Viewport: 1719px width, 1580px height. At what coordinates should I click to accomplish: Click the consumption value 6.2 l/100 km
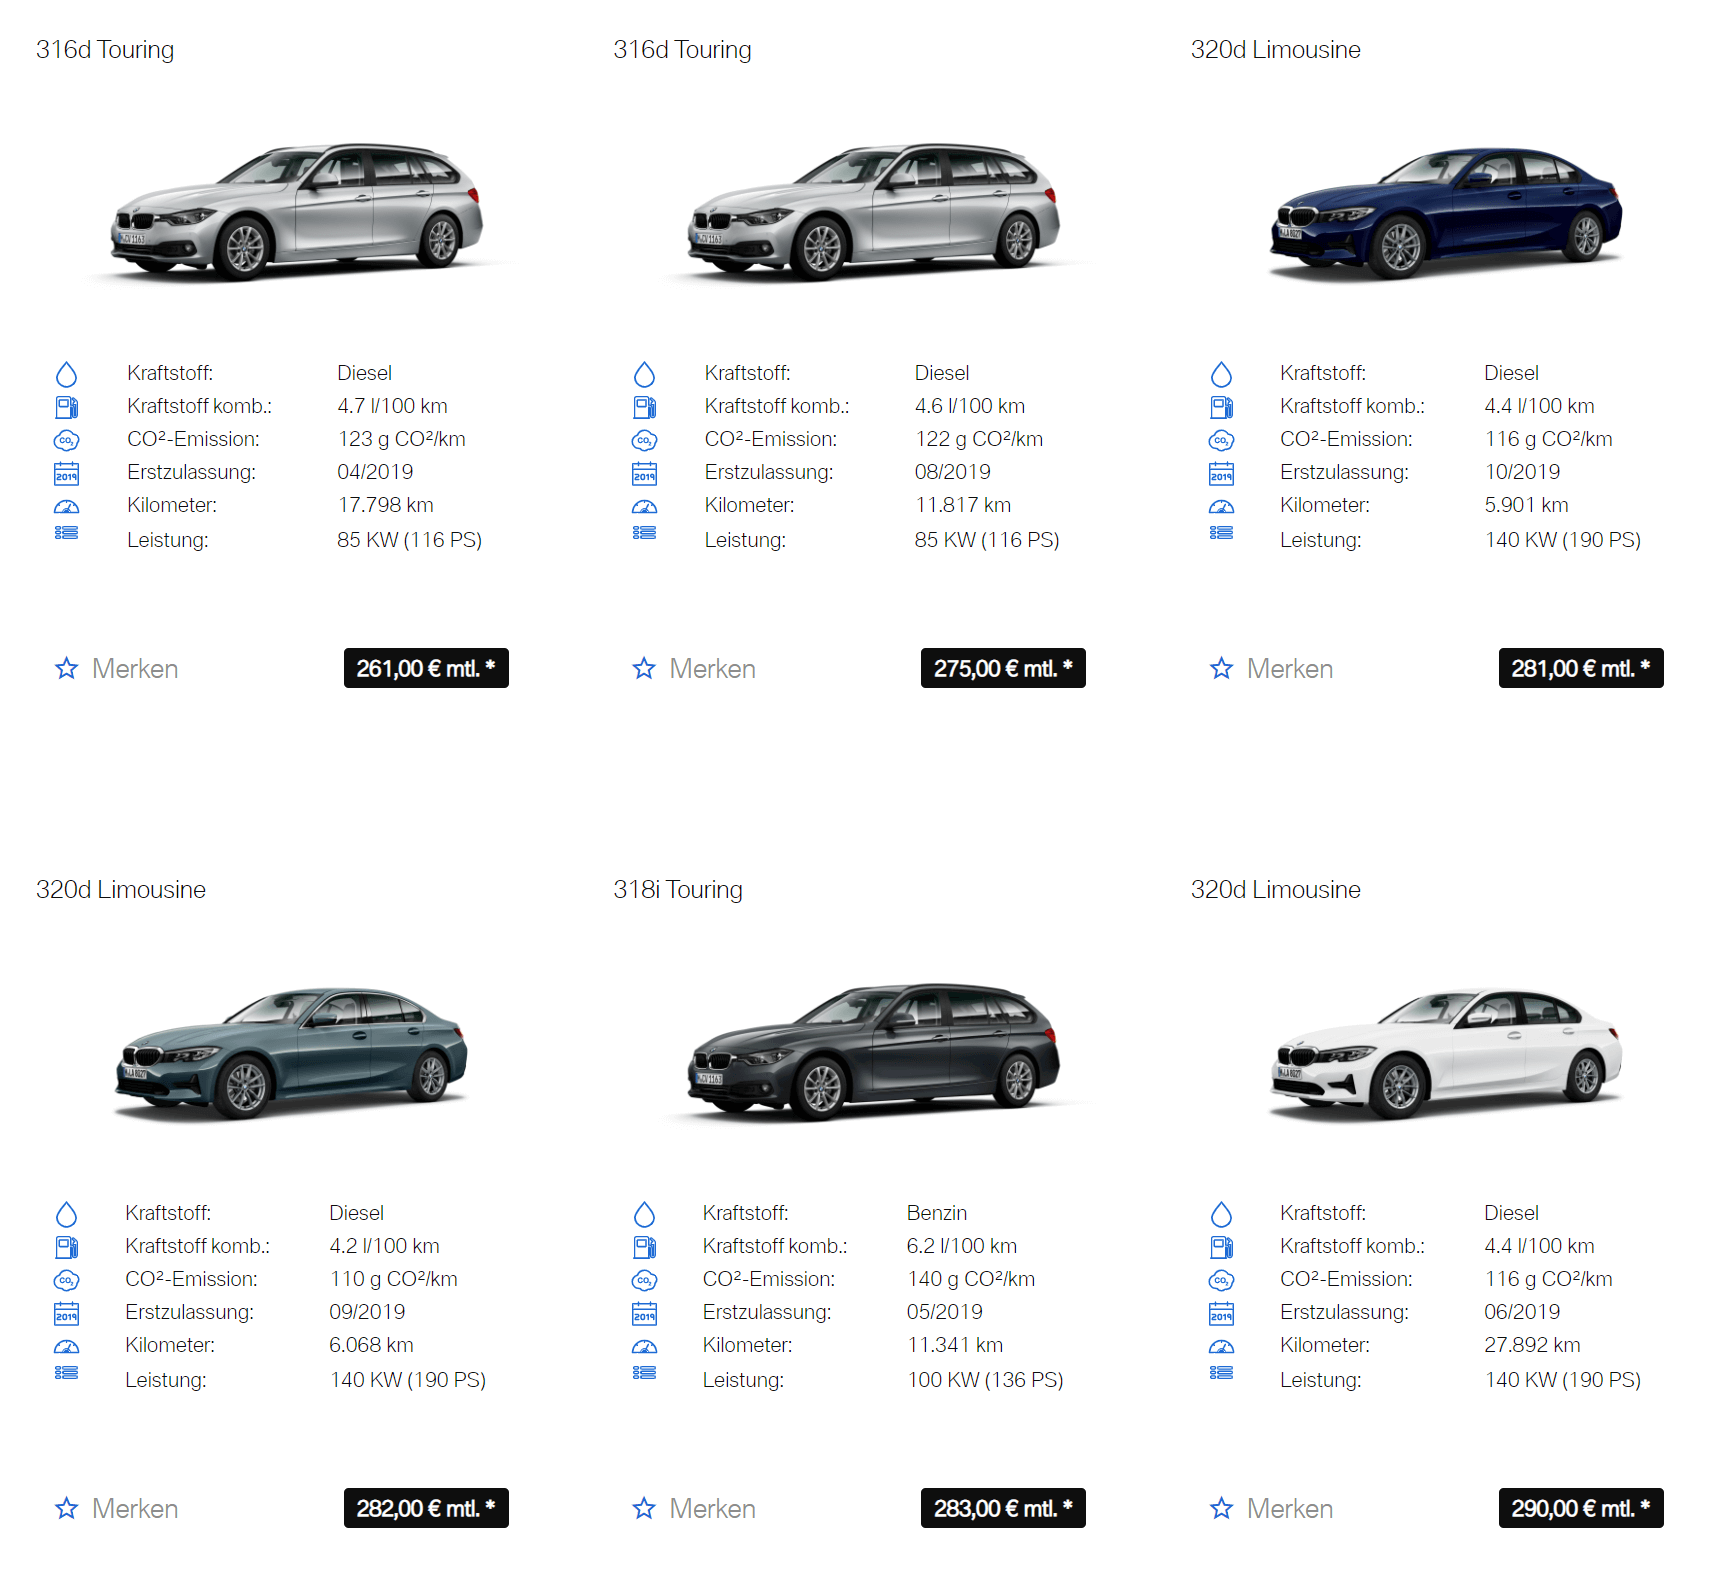(961, 1246)
